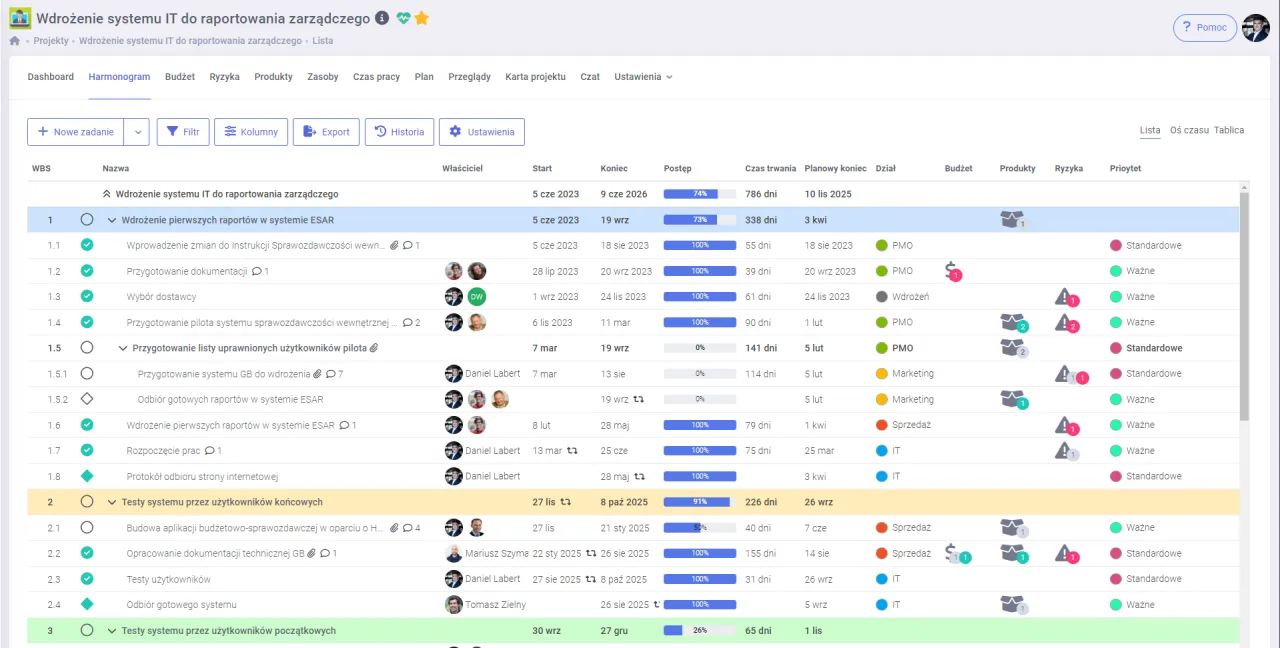Click the Pomoc help button

click(x=1204, y=27)
